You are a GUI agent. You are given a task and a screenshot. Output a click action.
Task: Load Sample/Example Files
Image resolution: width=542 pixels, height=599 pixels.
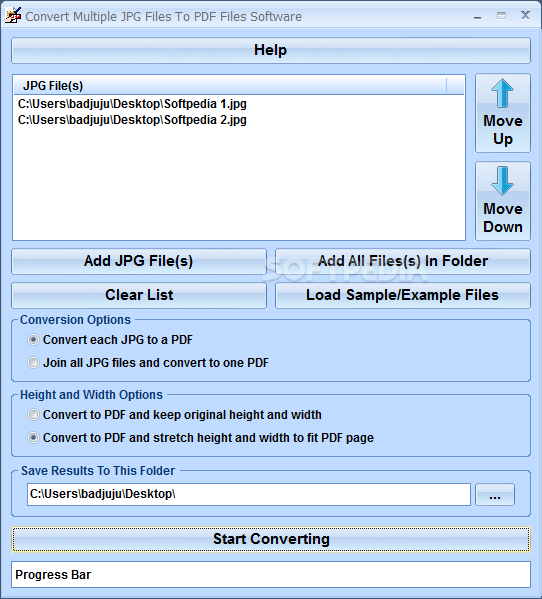[403, 295]
